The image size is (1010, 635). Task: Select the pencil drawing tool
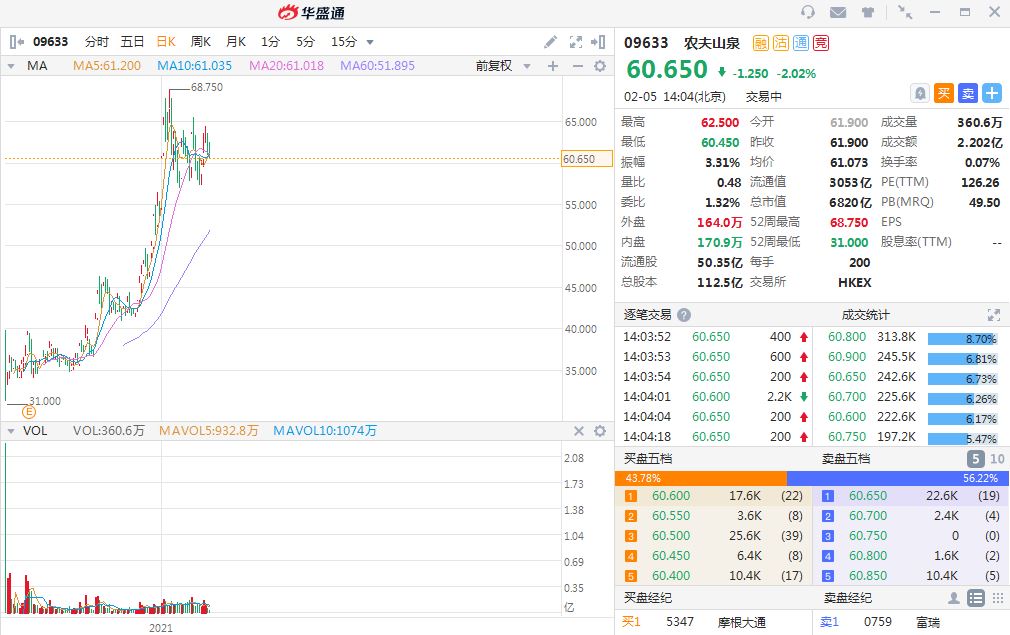point(551,42)
